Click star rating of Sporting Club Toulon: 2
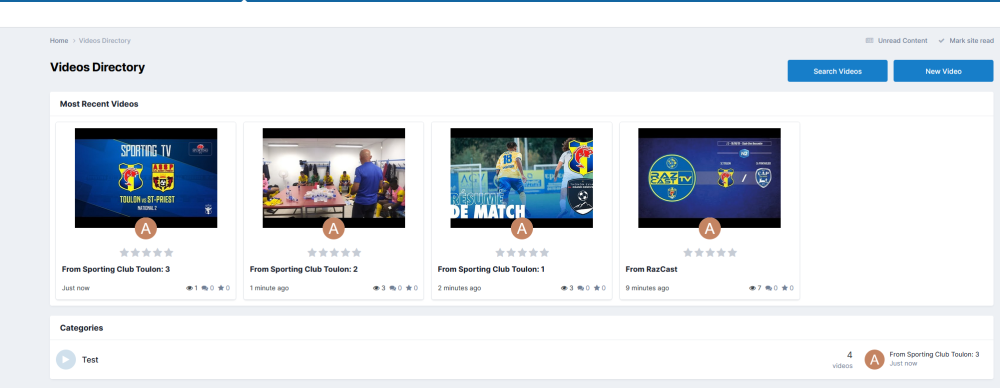This screenshot has height=388, width=1000. click(334, 253)
